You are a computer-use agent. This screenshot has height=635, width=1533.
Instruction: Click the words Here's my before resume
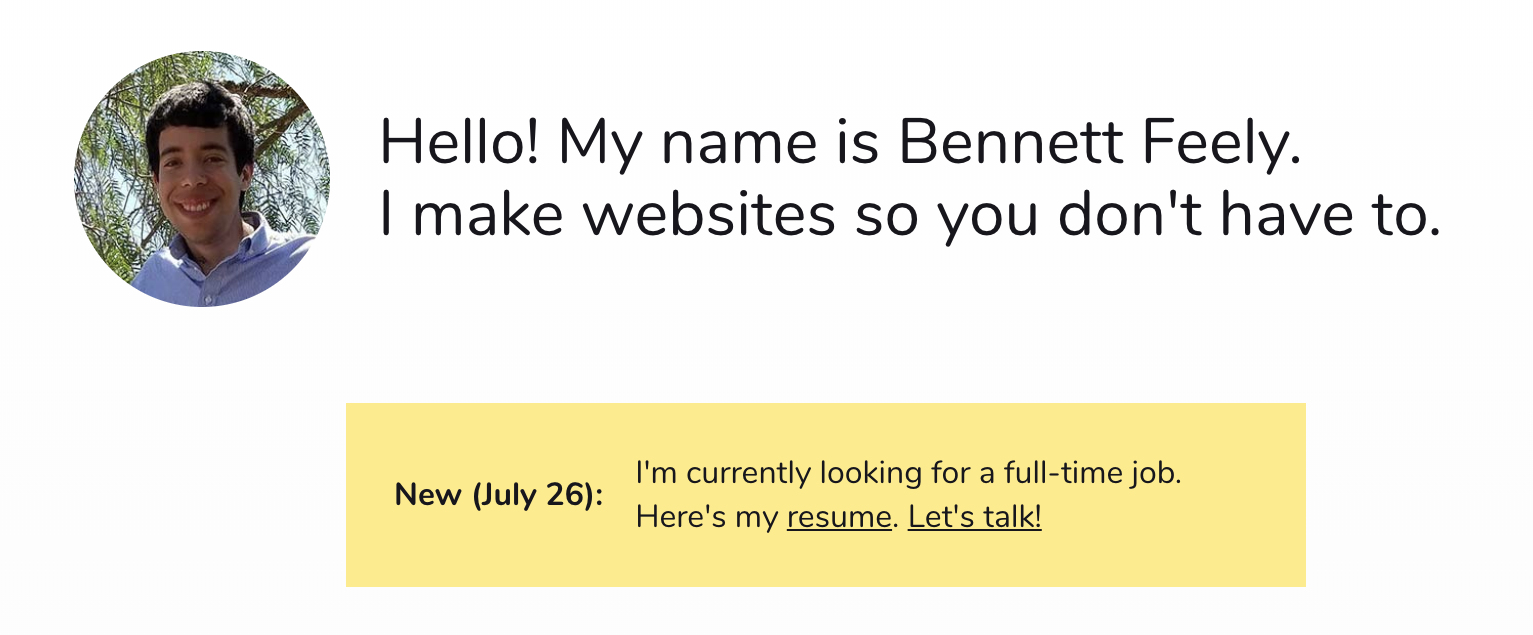pos(707,517)
